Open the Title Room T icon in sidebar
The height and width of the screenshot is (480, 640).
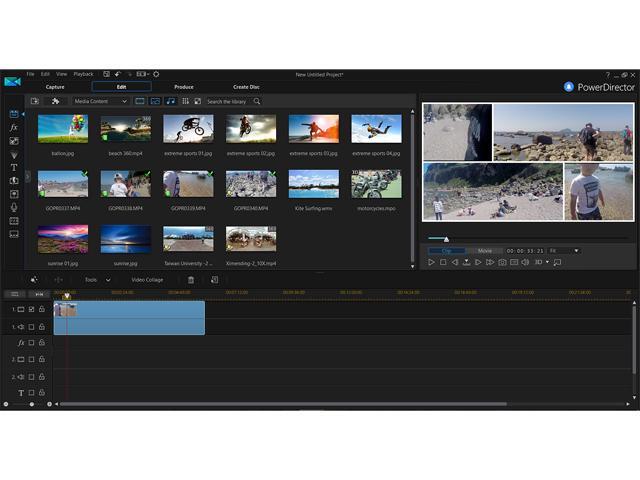14,167
